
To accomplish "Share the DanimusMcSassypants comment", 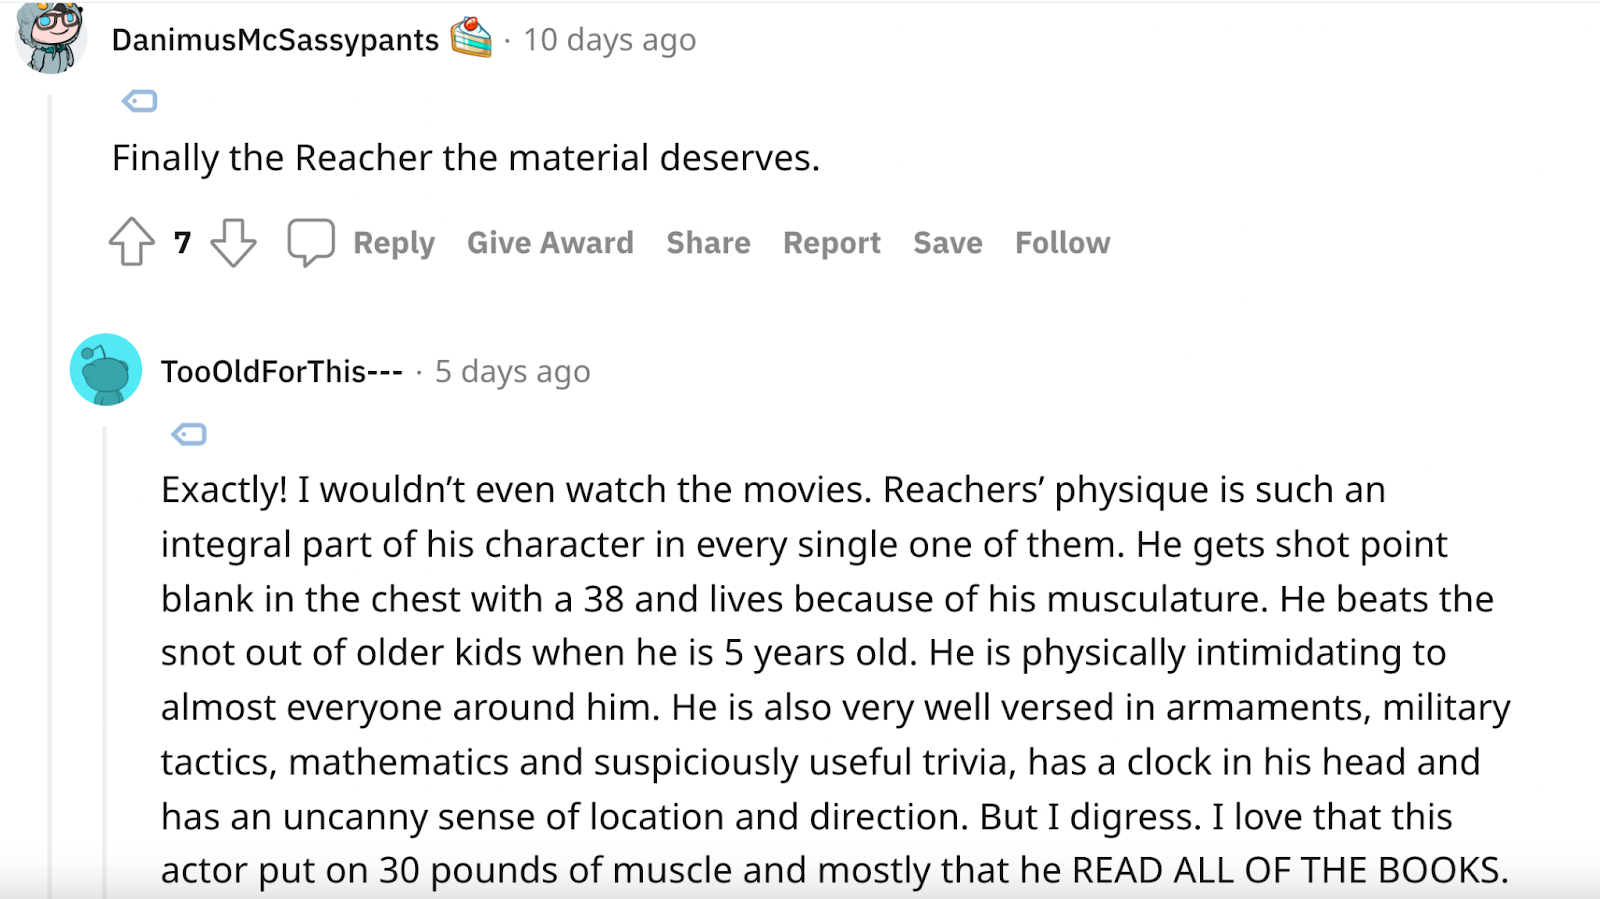I will pyautogui.click(x=708, y=243).
